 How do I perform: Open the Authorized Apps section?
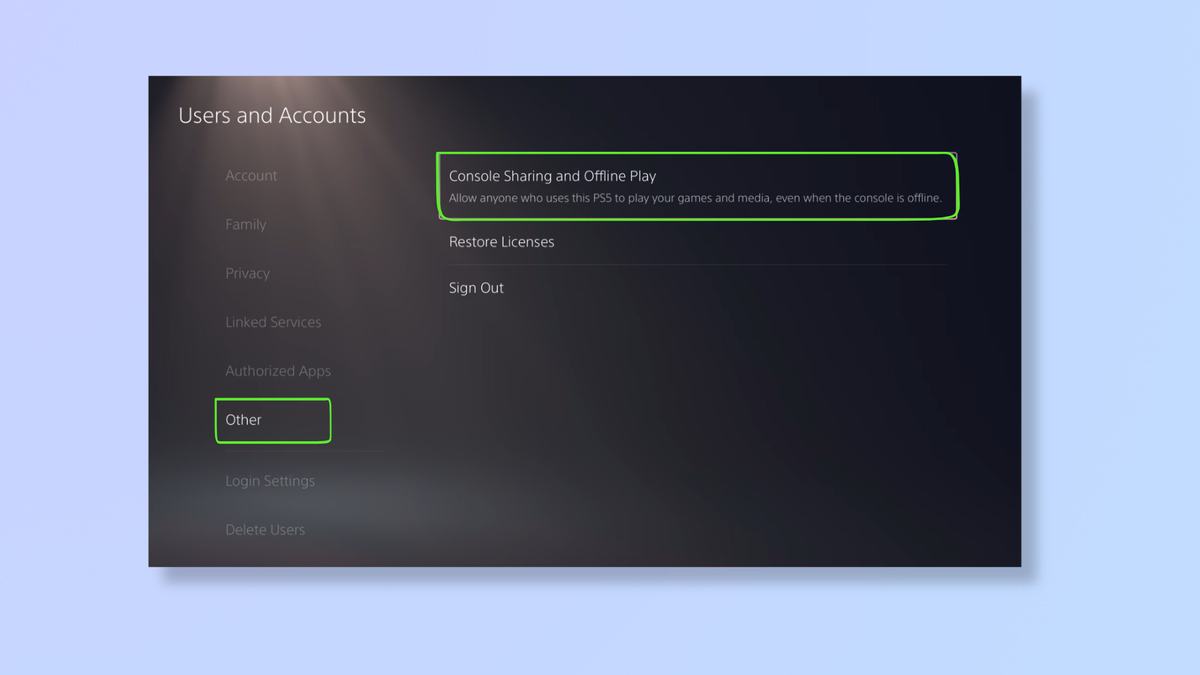click(277, 370)
